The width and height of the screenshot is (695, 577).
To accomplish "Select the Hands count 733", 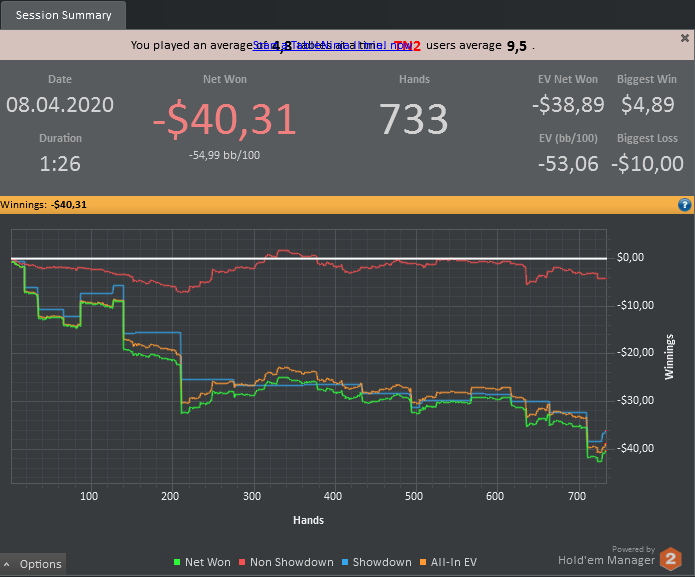I will pos(414,119).
